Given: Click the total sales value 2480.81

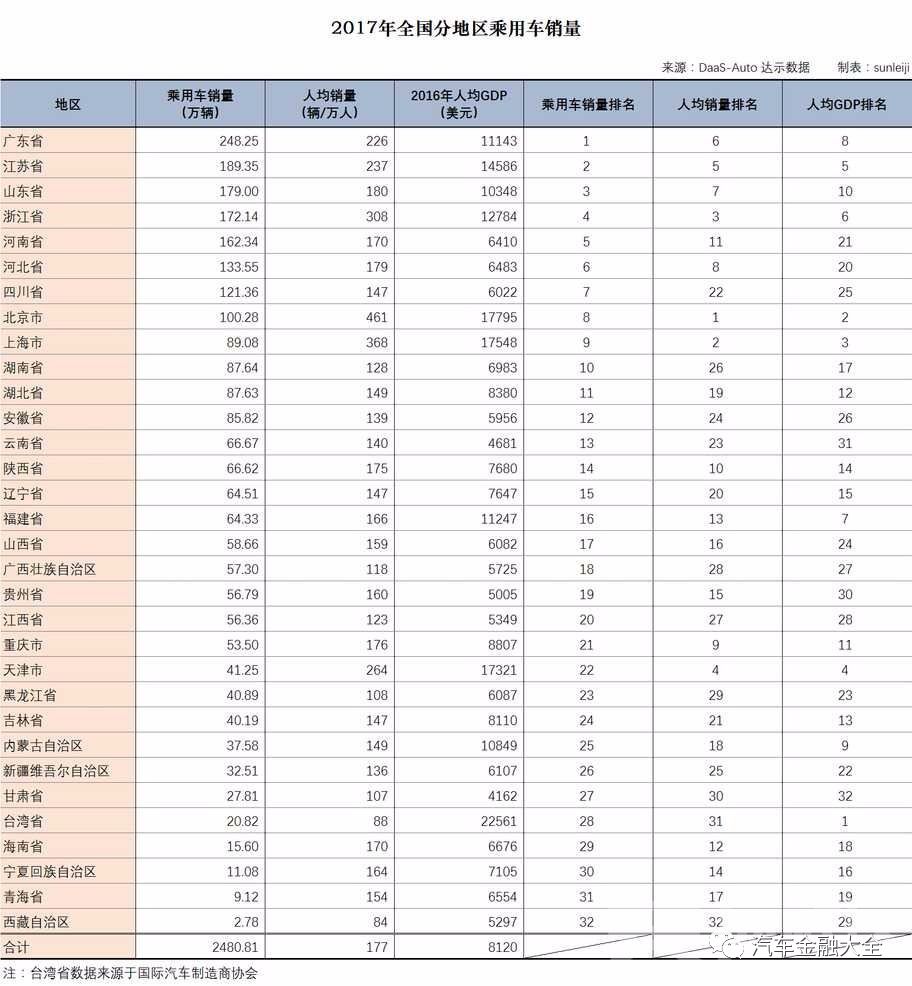Looking at the screenshot, I should [x=235, y=946].
